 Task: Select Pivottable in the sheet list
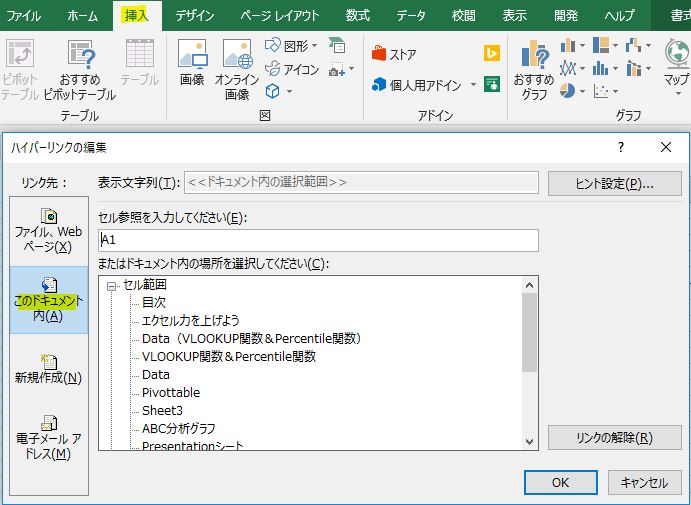[x=171, y=393]
